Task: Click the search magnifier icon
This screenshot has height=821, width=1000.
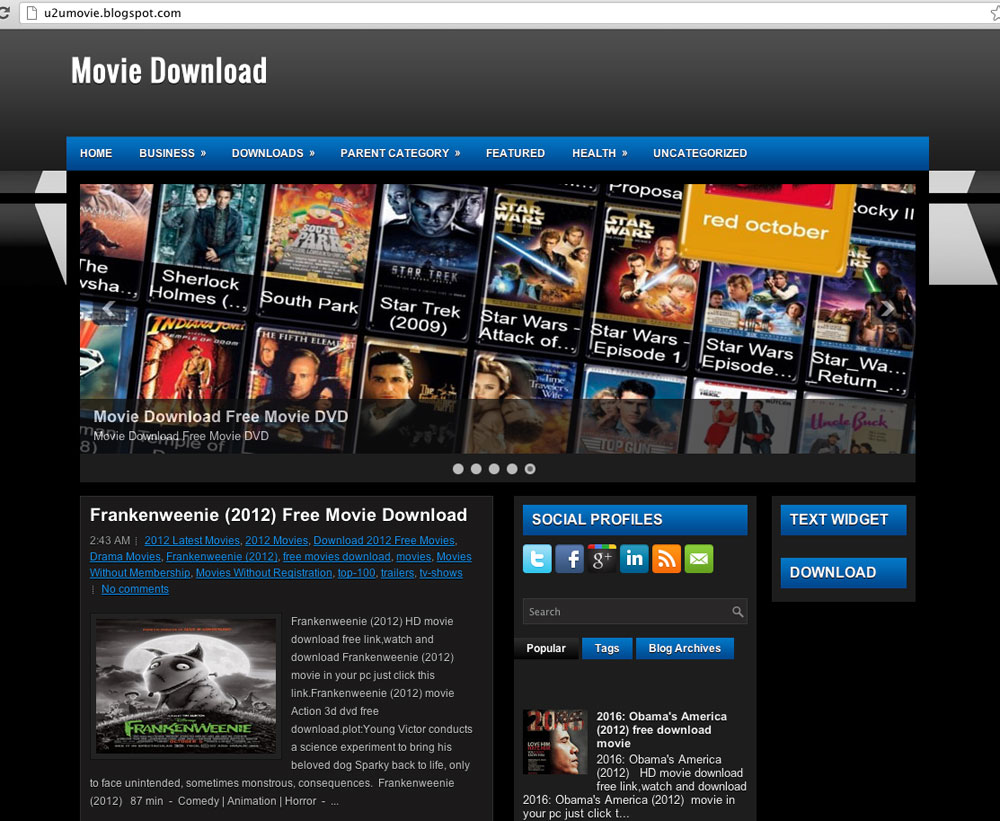Action: click(x=737, y=612)
